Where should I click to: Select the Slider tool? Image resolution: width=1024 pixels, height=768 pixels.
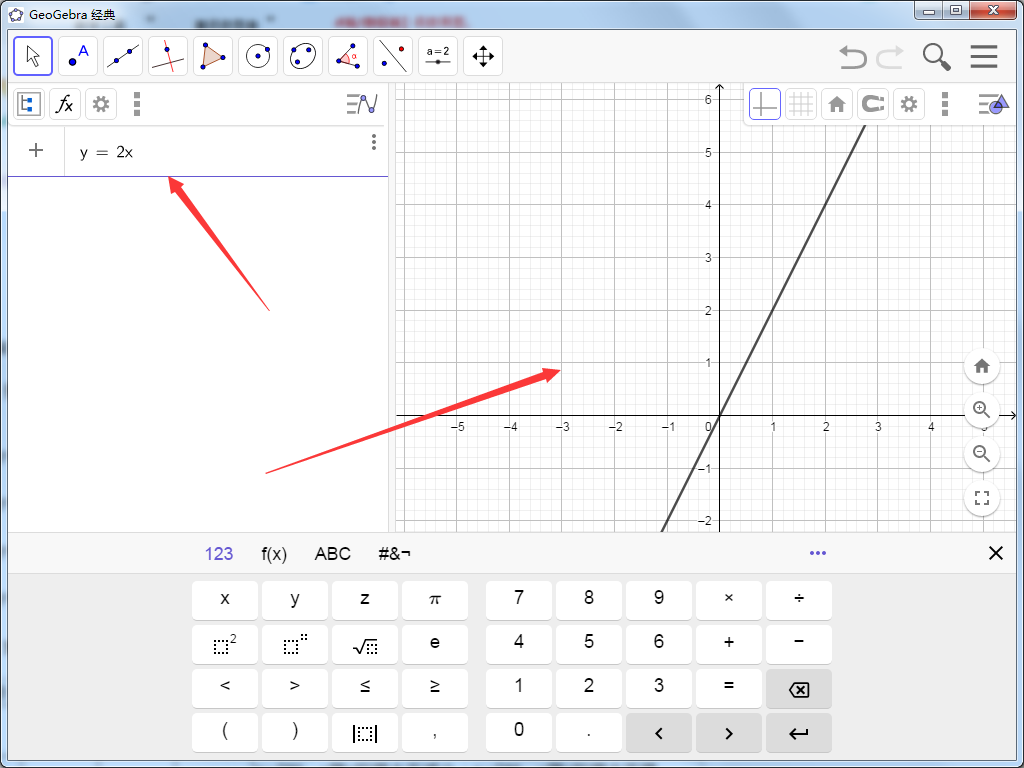pos(437,56)
